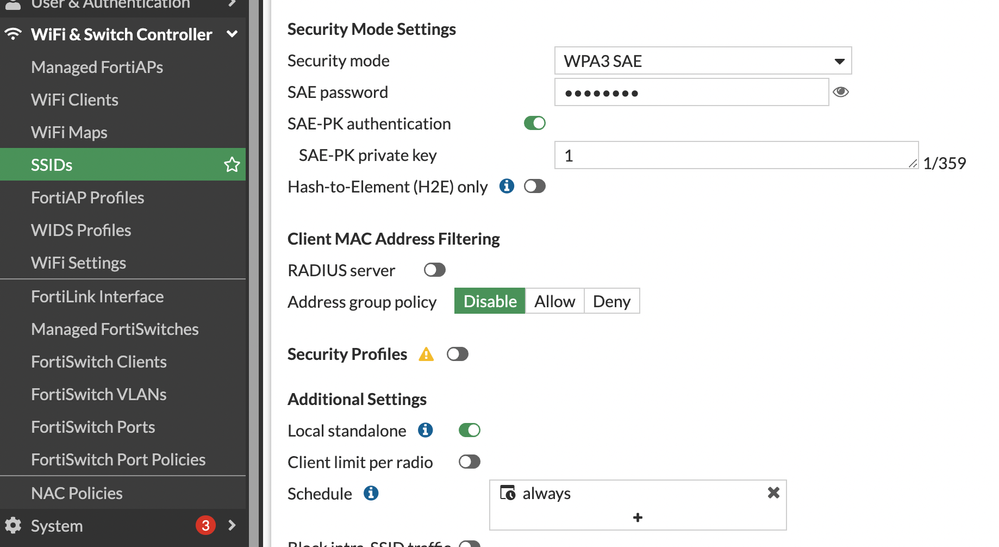Disable SAE-PK authentication toggle
The width and height of the screenshot is (999, 547).
535,123
